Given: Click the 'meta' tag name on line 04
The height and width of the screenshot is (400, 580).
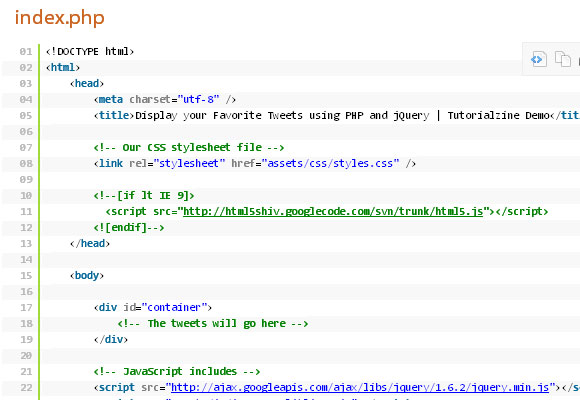Looking at the screenshot, I should pyautogui.click(x=111, y=100).
